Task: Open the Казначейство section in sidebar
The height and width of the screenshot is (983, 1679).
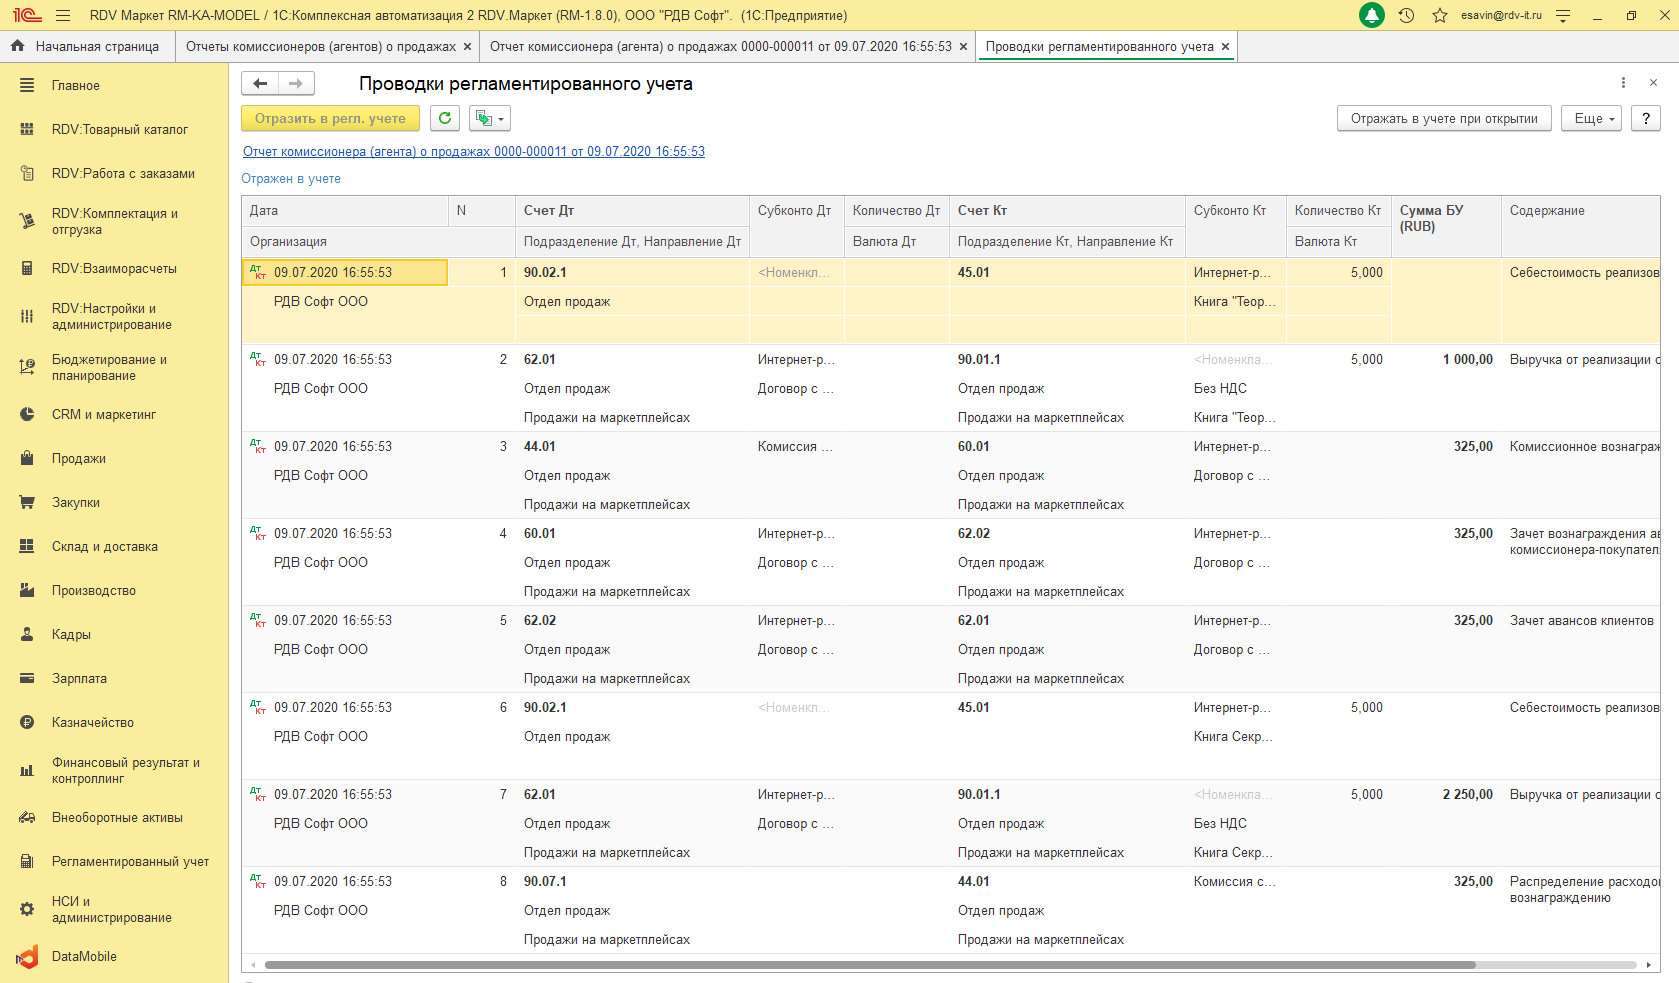Action: point(92,722)
